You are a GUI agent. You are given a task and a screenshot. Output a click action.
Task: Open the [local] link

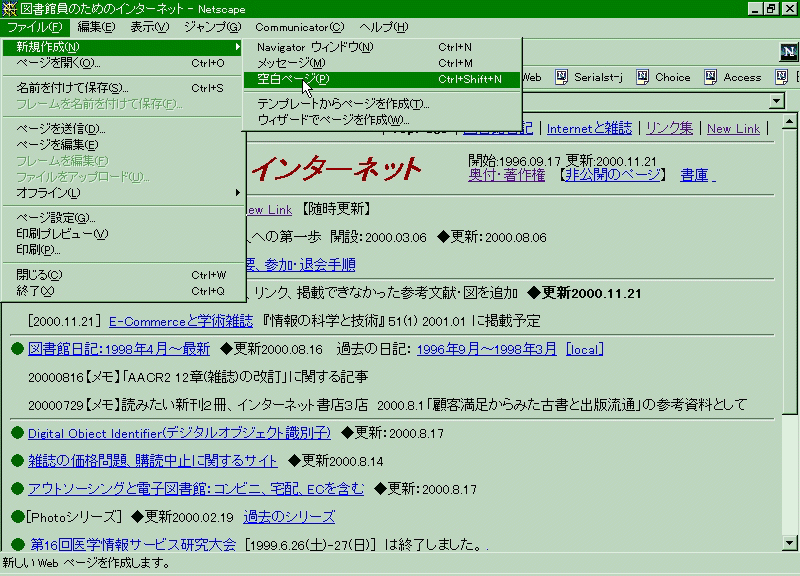click(585, 349)
